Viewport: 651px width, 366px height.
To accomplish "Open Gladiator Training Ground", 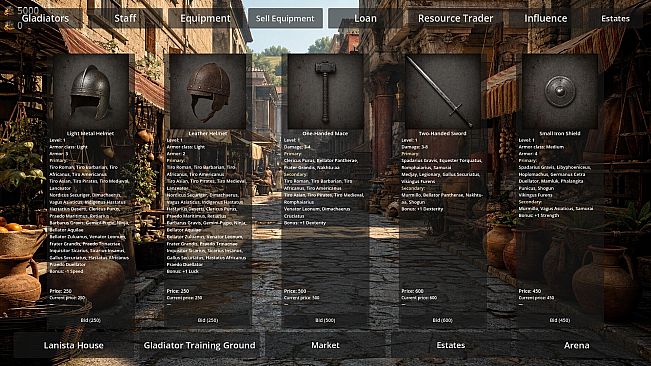I will [199, 345].
